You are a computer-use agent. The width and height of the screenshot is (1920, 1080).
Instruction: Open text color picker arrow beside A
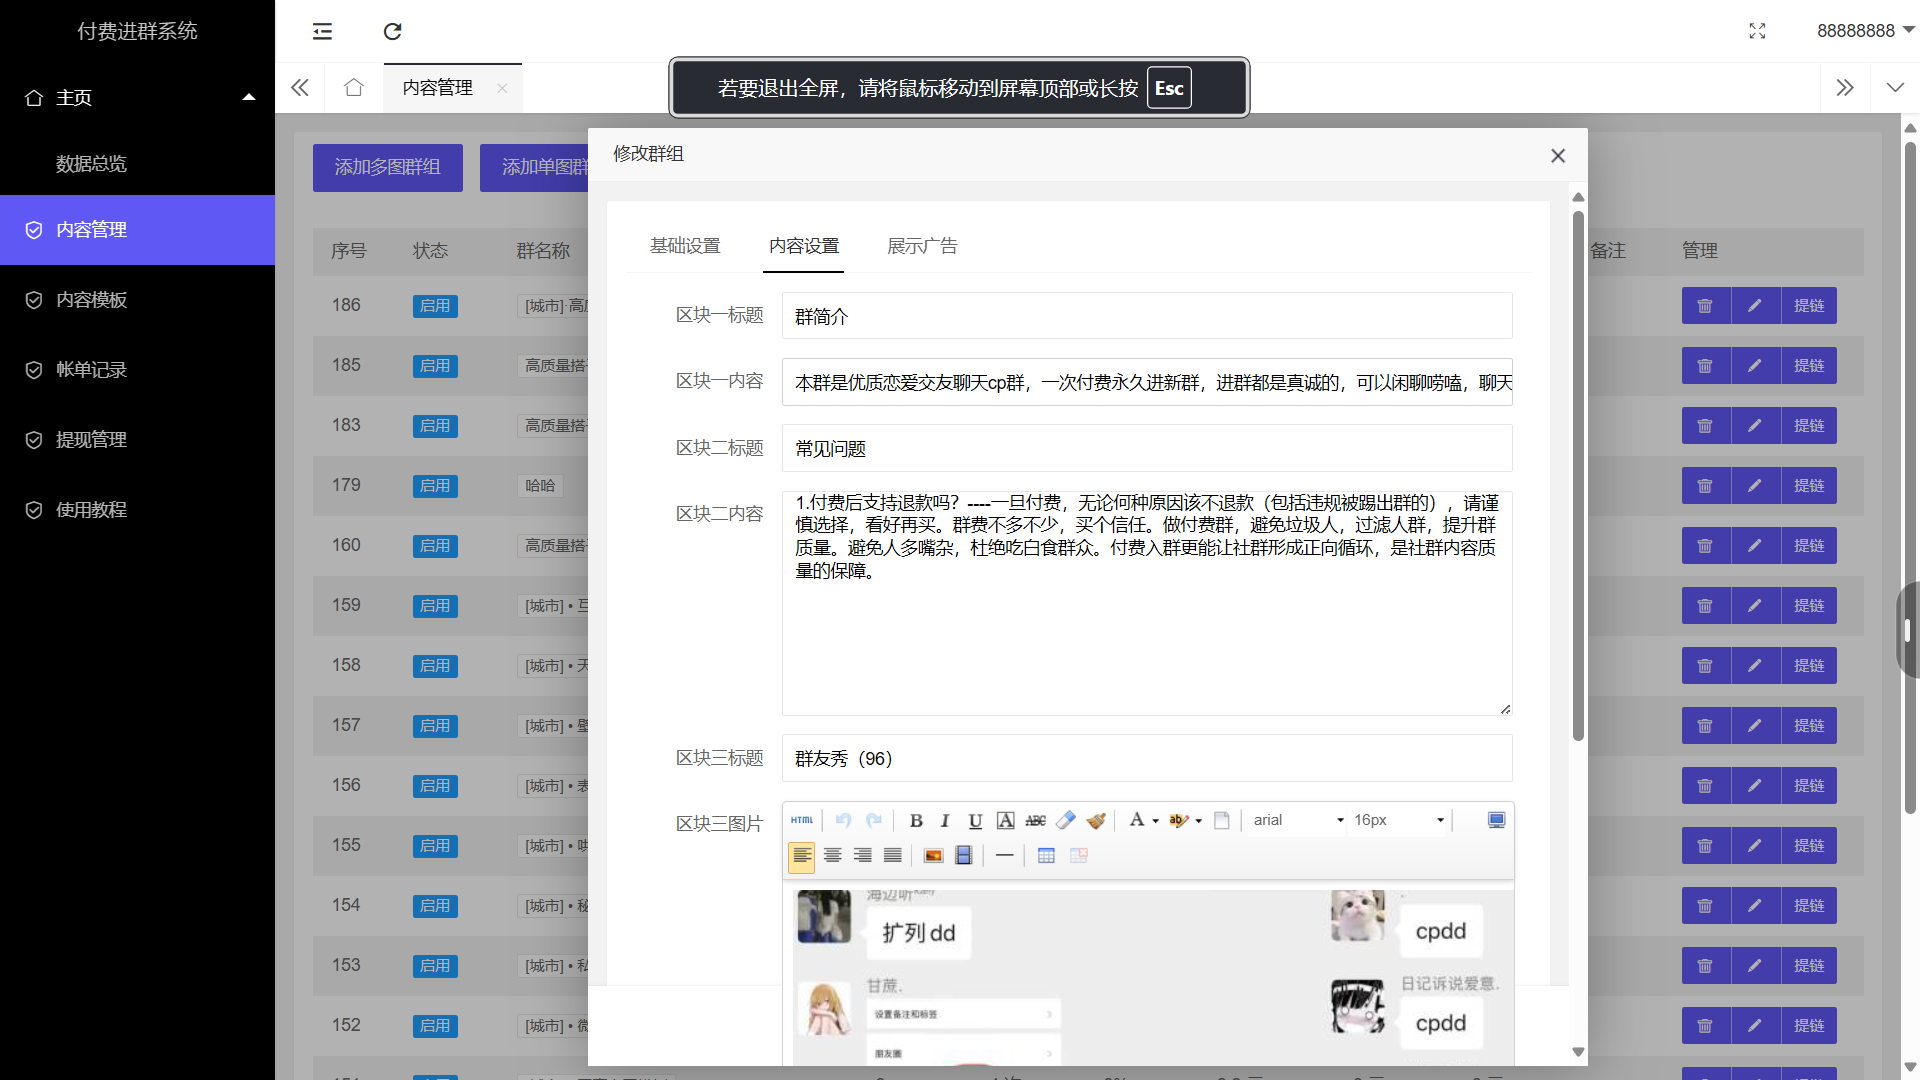point(1156,821)
